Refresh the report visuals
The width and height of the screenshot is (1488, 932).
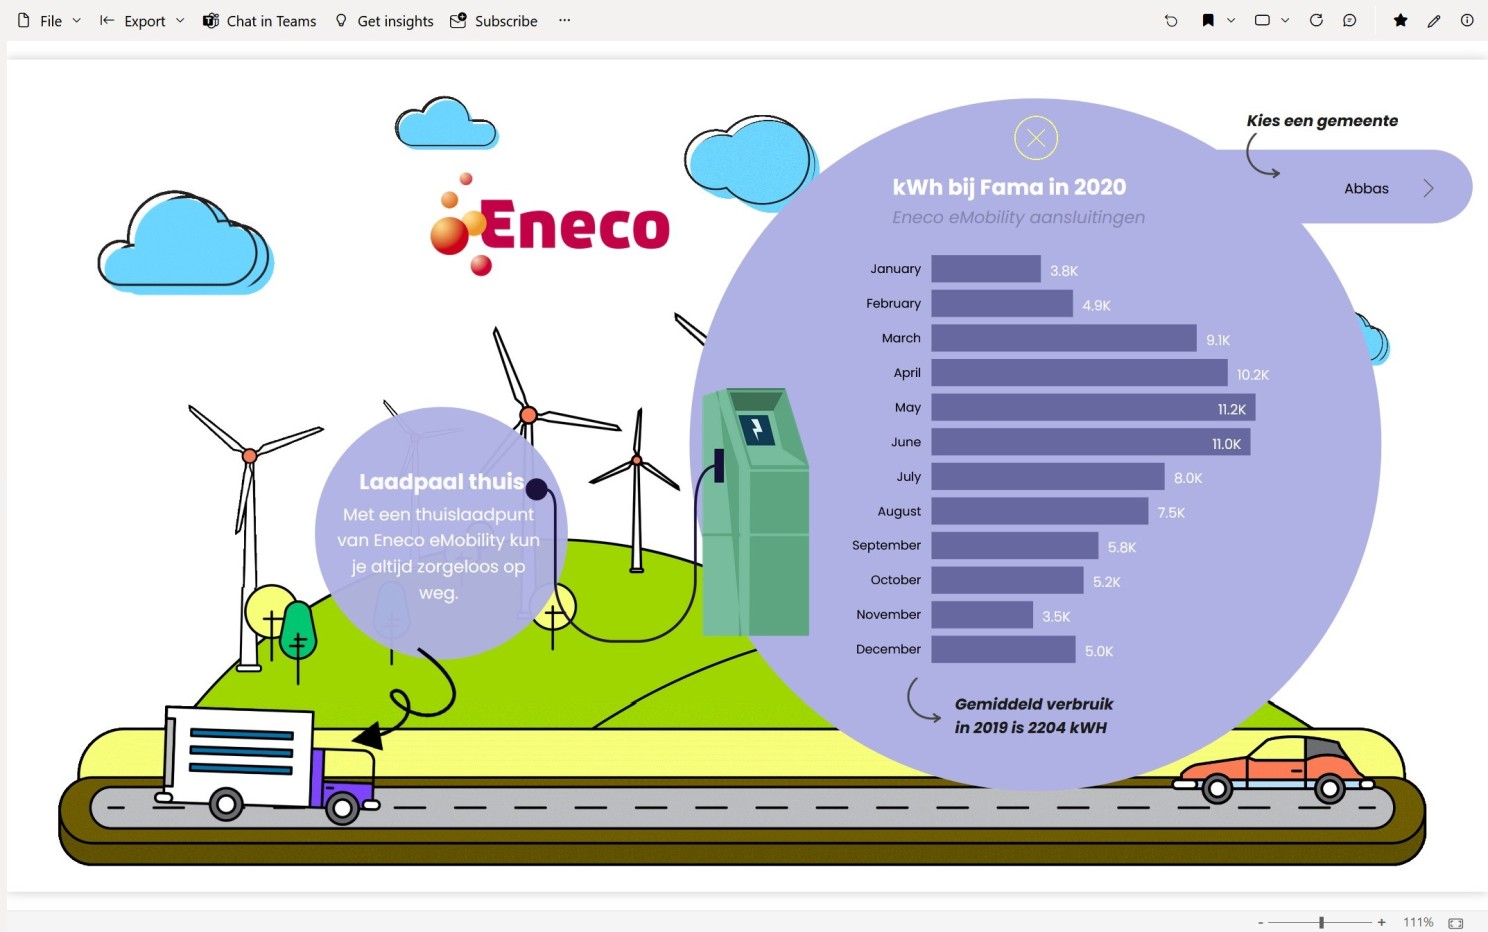coord(1316,20)
